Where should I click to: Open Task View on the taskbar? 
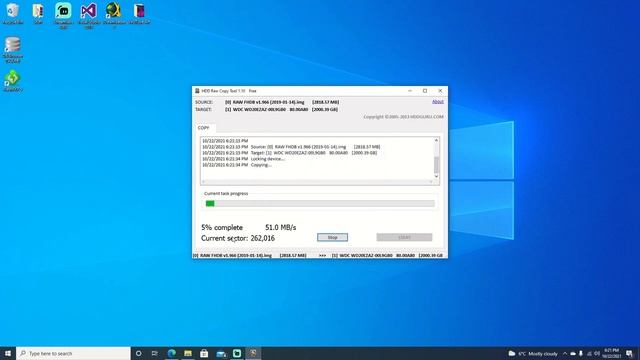point(155,353)
